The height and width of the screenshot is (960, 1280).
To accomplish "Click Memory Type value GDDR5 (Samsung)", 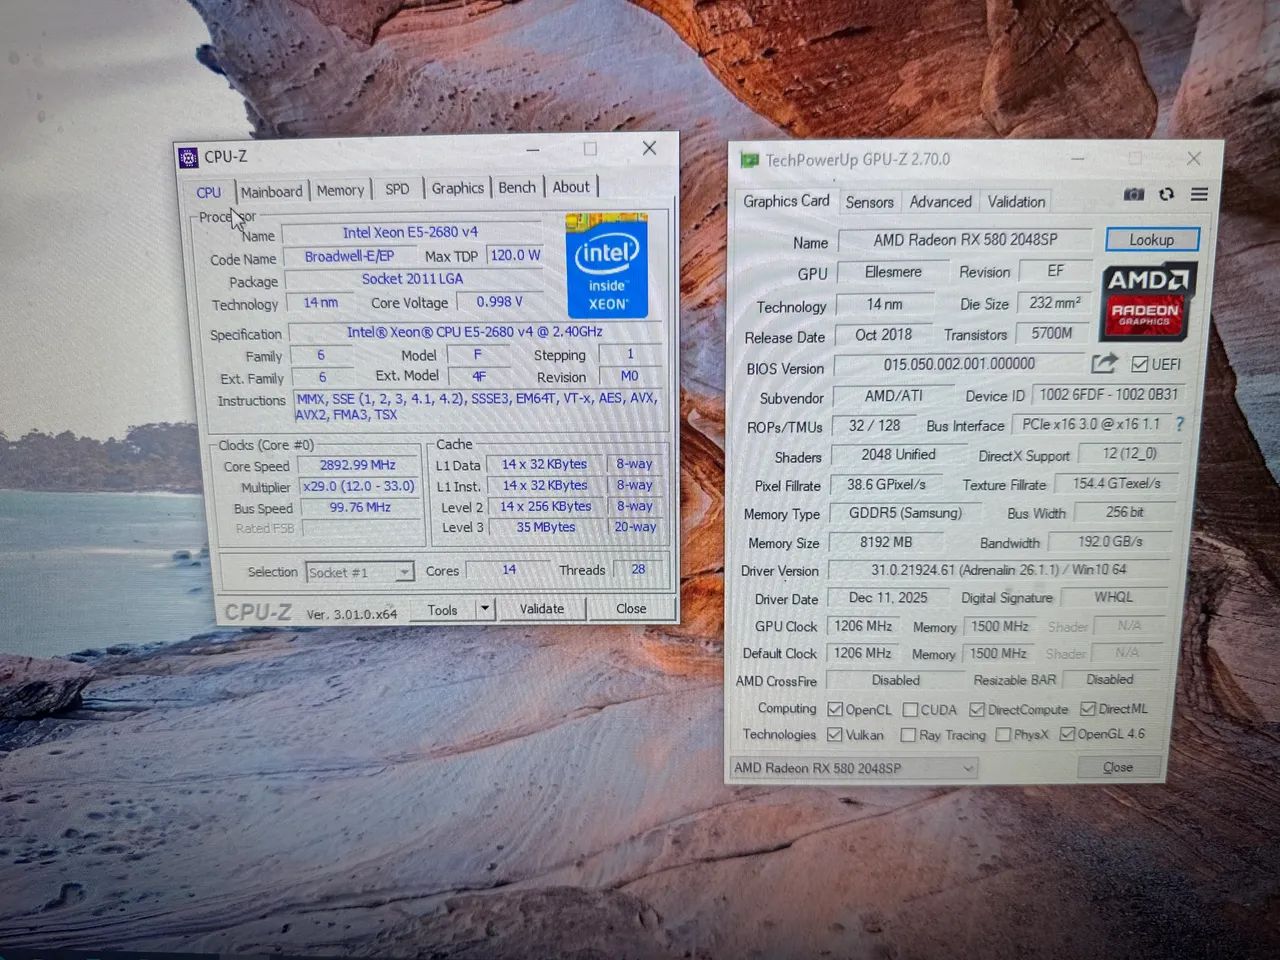I will pos(905,513).
